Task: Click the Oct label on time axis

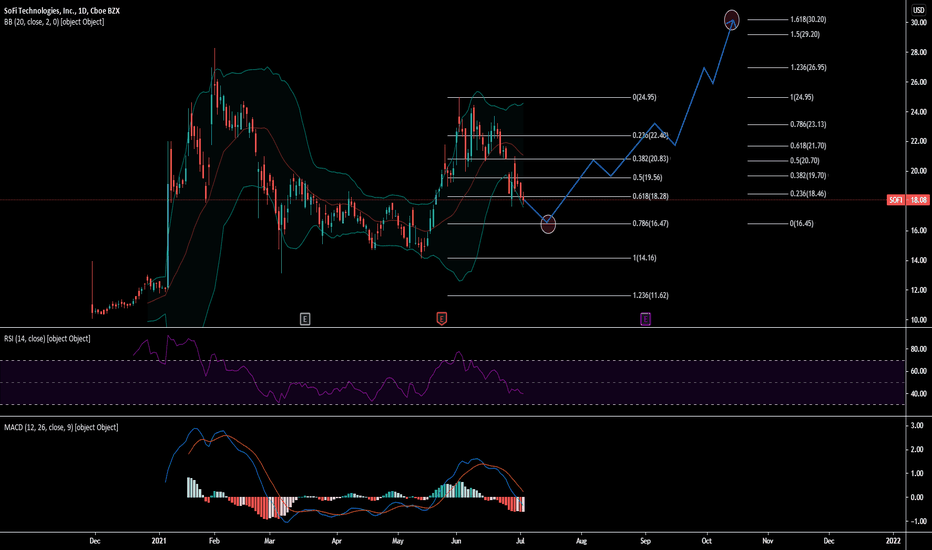Action: 707,541
